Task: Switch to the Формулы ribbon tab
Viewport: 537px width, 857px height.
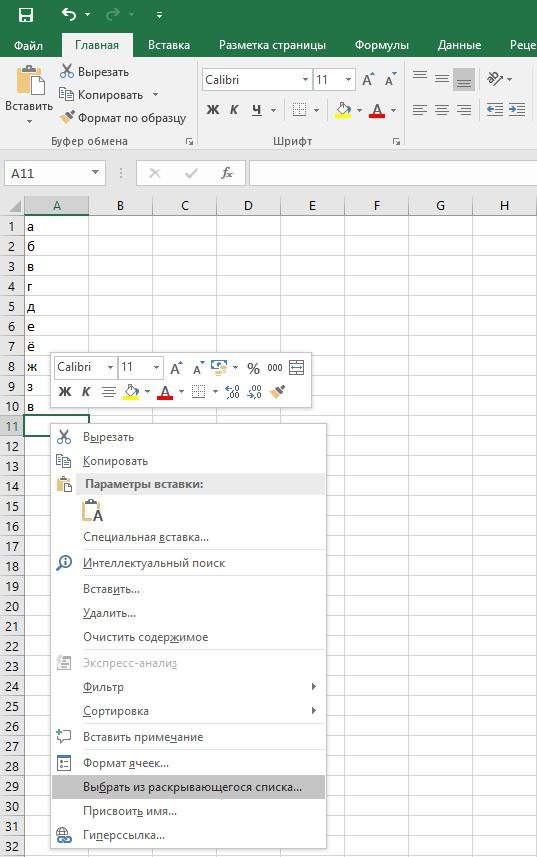Action: point(381,45)
